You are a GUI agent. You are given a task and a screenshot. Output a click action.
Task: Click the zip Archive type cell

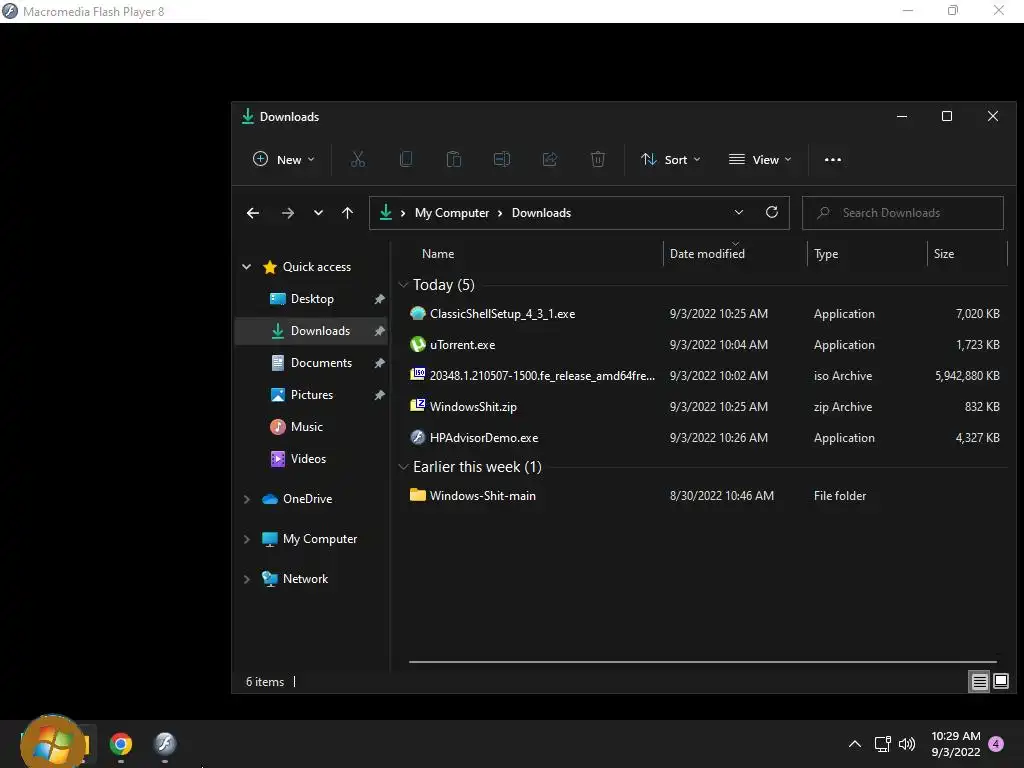pyautogui.click(x=842, y=407)
